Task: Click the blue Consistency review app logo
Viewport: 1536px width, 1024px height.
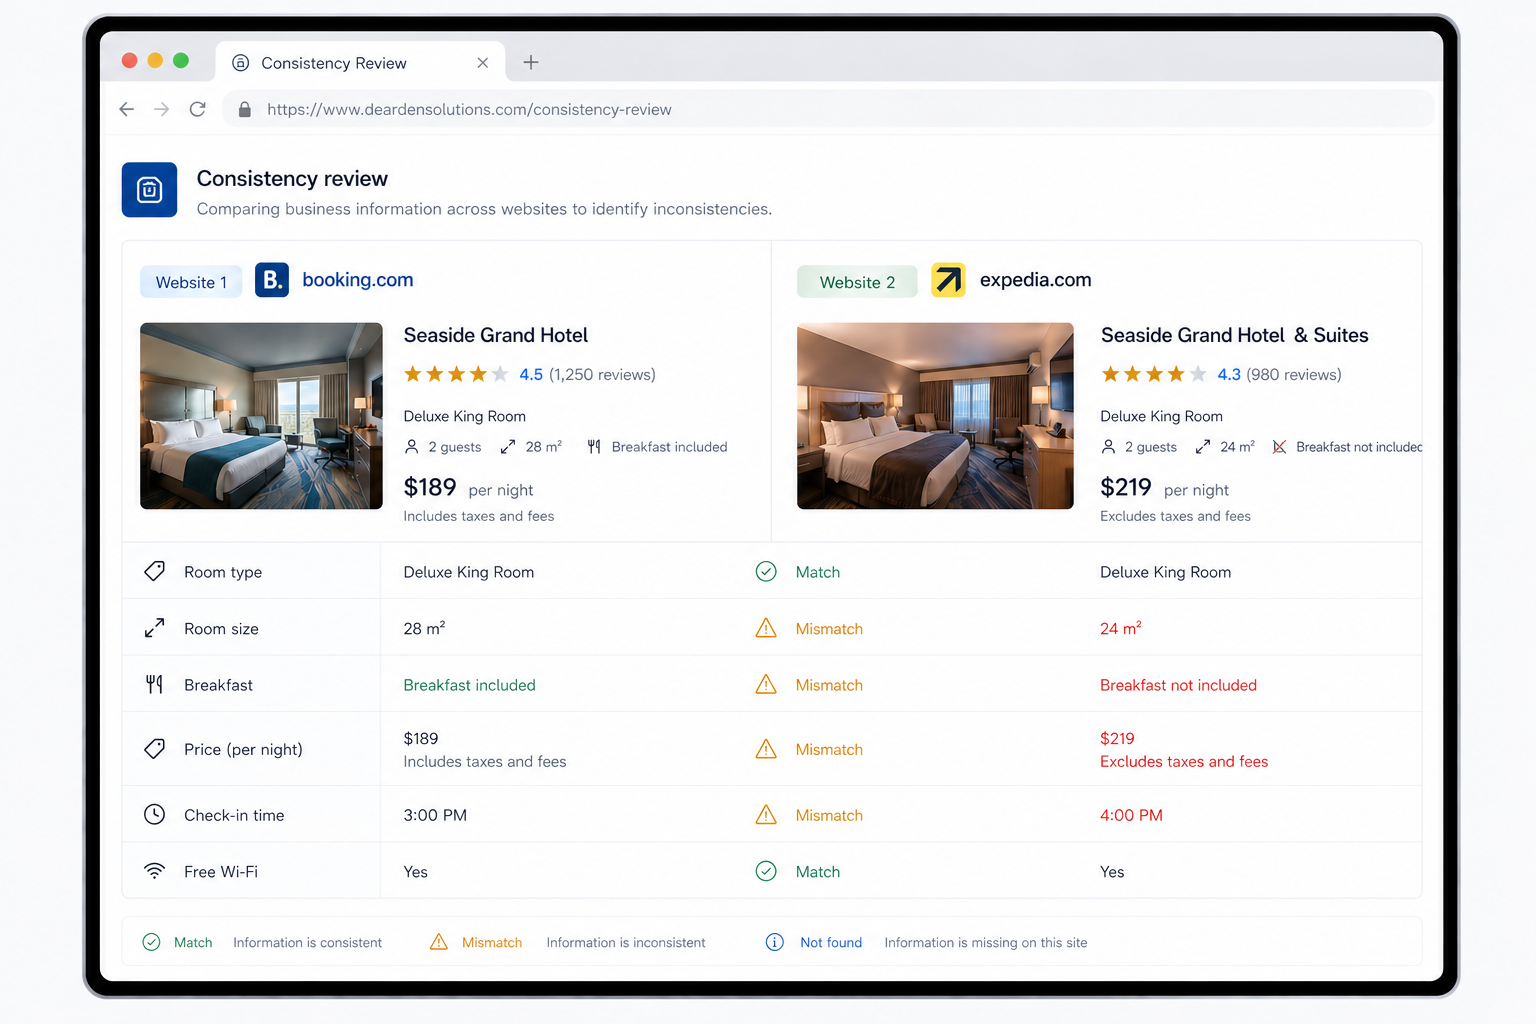Action: (149, 190)
